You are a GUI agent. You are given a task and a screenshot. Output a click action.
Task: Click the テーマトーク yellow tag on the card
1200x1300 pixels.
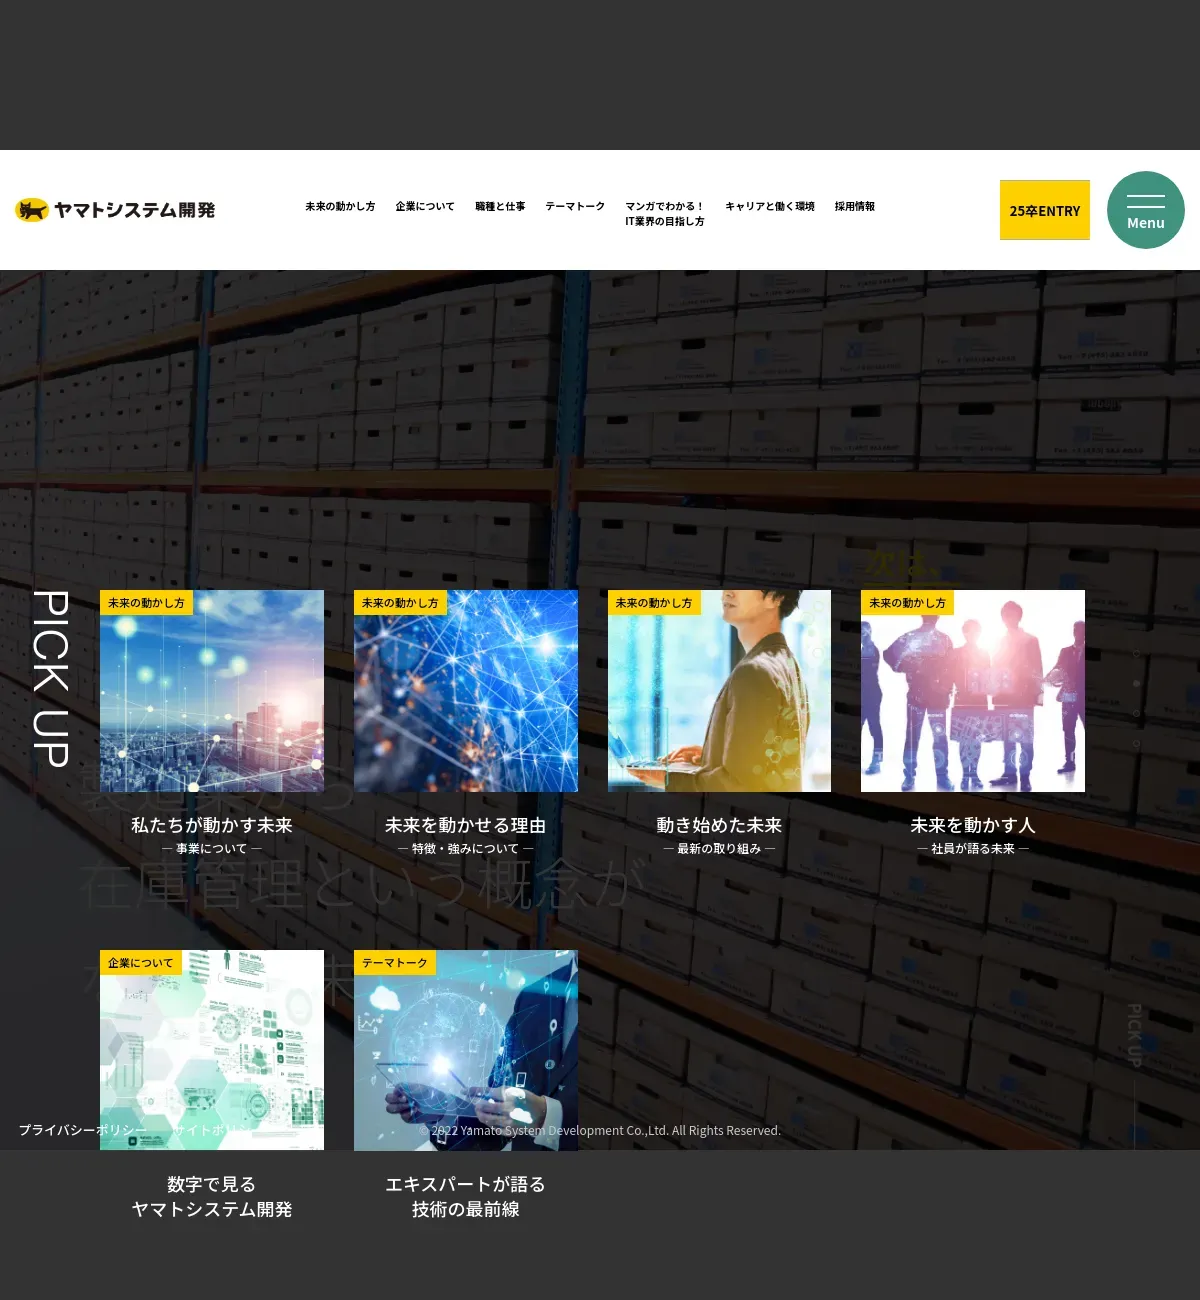395,963
